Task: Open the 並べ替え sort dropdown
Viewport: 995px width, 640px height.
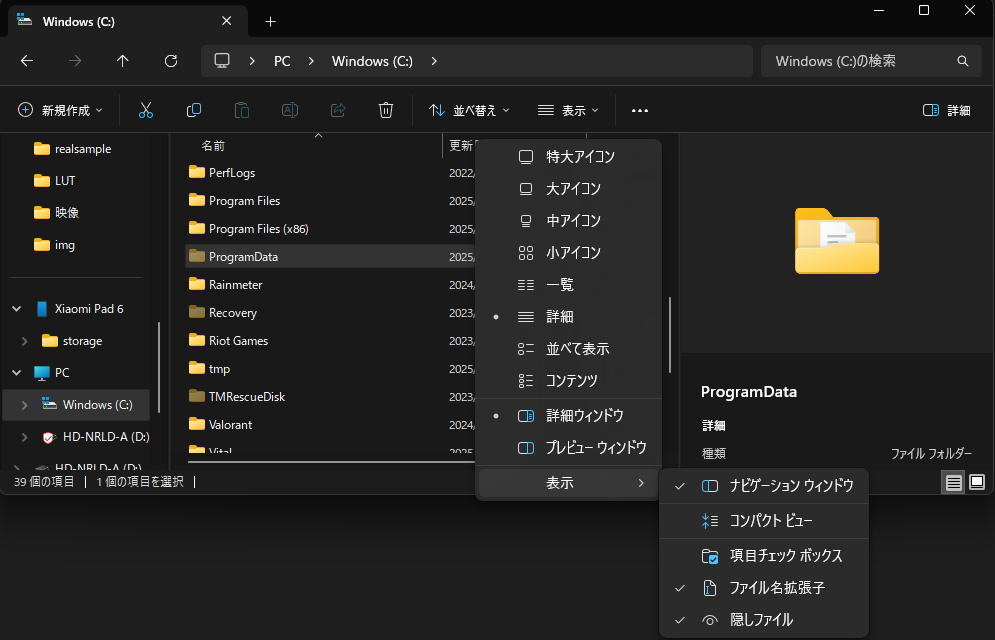Action: click(x=469, y=110)
